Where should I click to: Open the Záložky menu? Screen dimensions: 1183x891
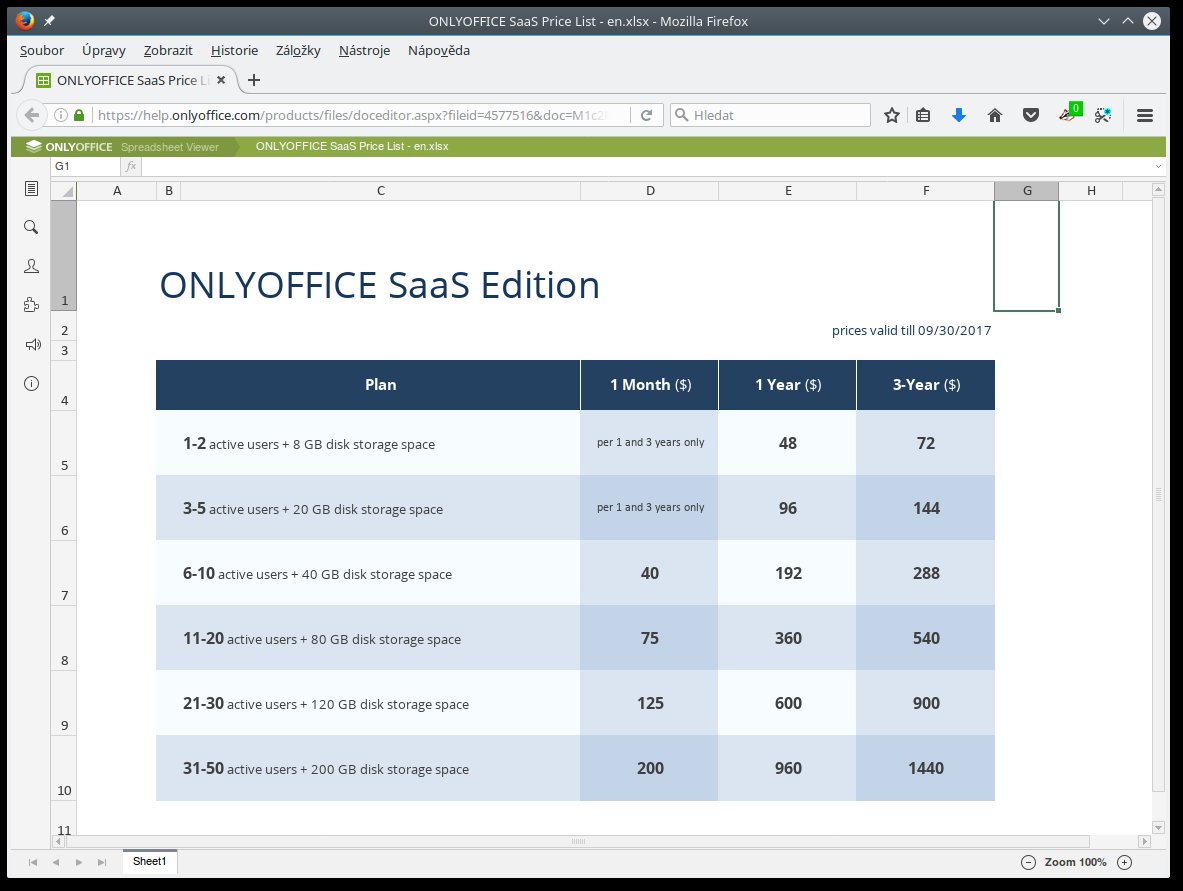298,51
